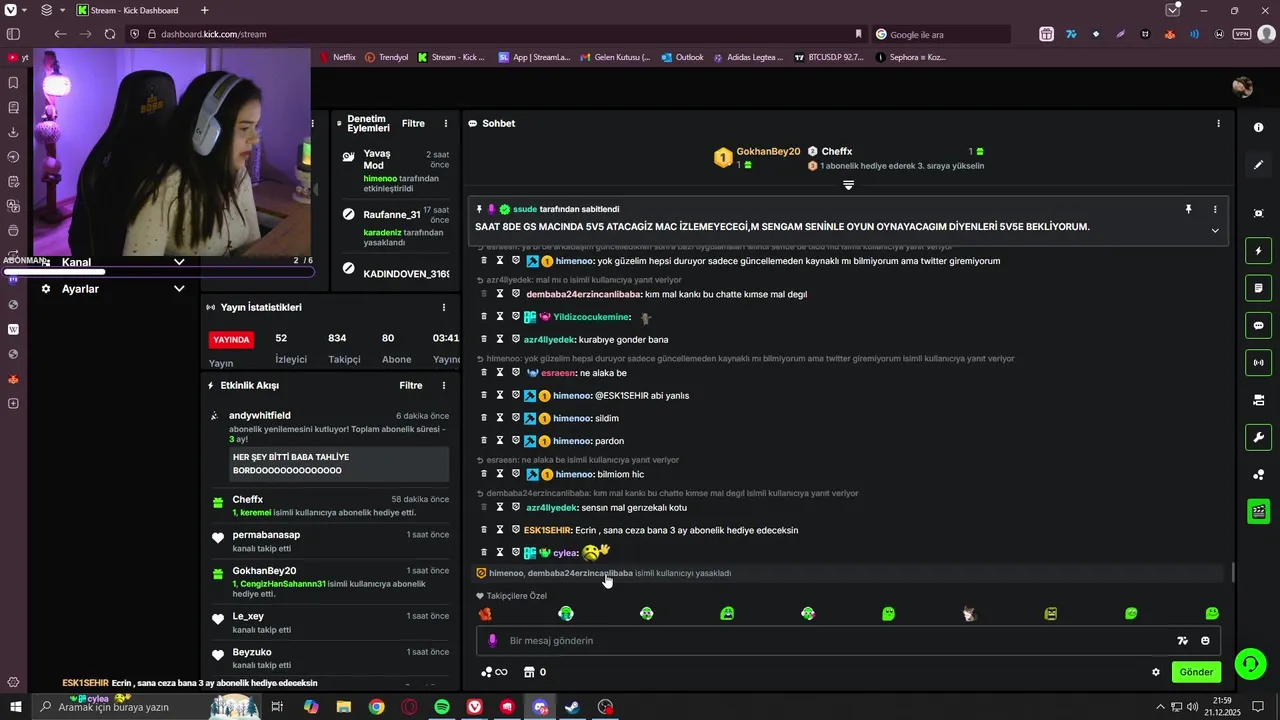The width and height of the screenshot is (1280, 720).
Task: Open Filtre in Denetim Eylemleri panel
Action: (x=413, y=124)
